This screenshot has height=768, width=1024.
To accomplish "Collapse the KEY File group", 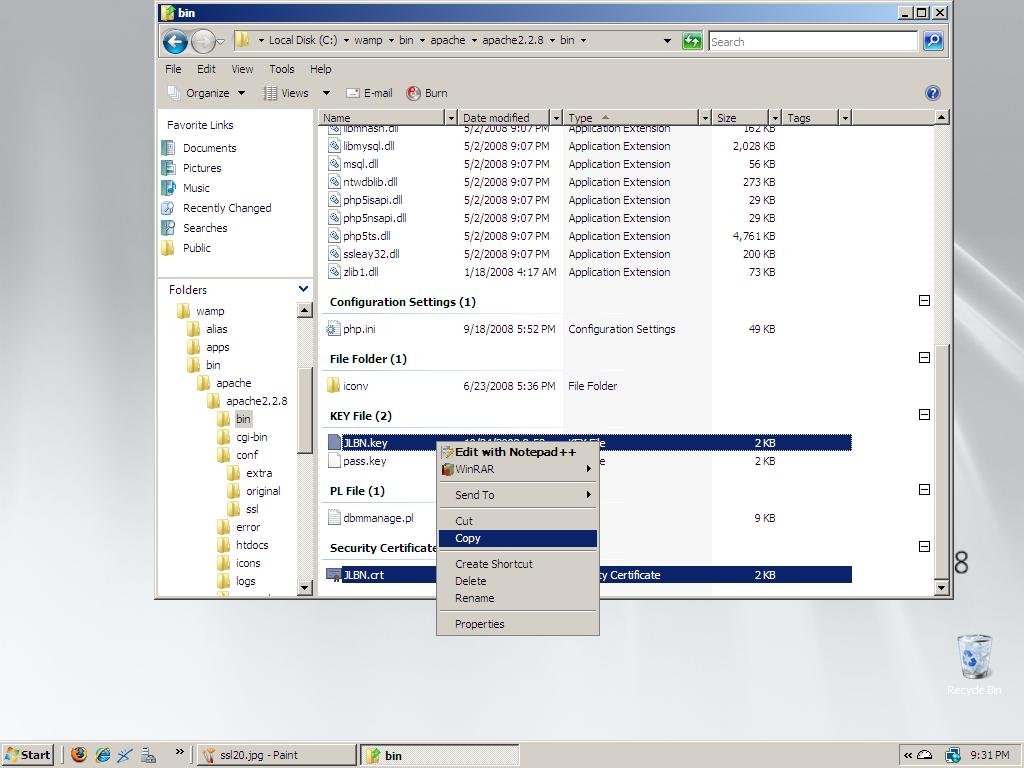I will [924, 415].
